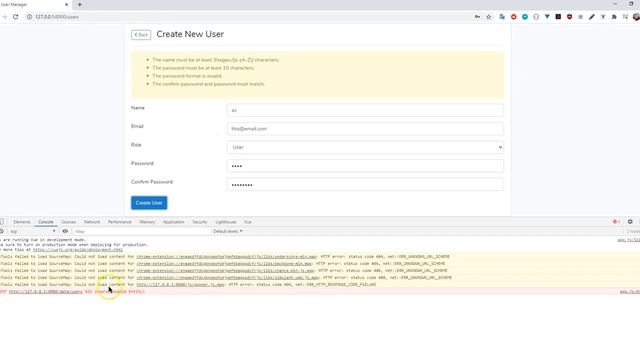Click the 'Create New User' heading
Image resolution: width=640 pixels, height=360 pixels.
click(x=190, y=34)
